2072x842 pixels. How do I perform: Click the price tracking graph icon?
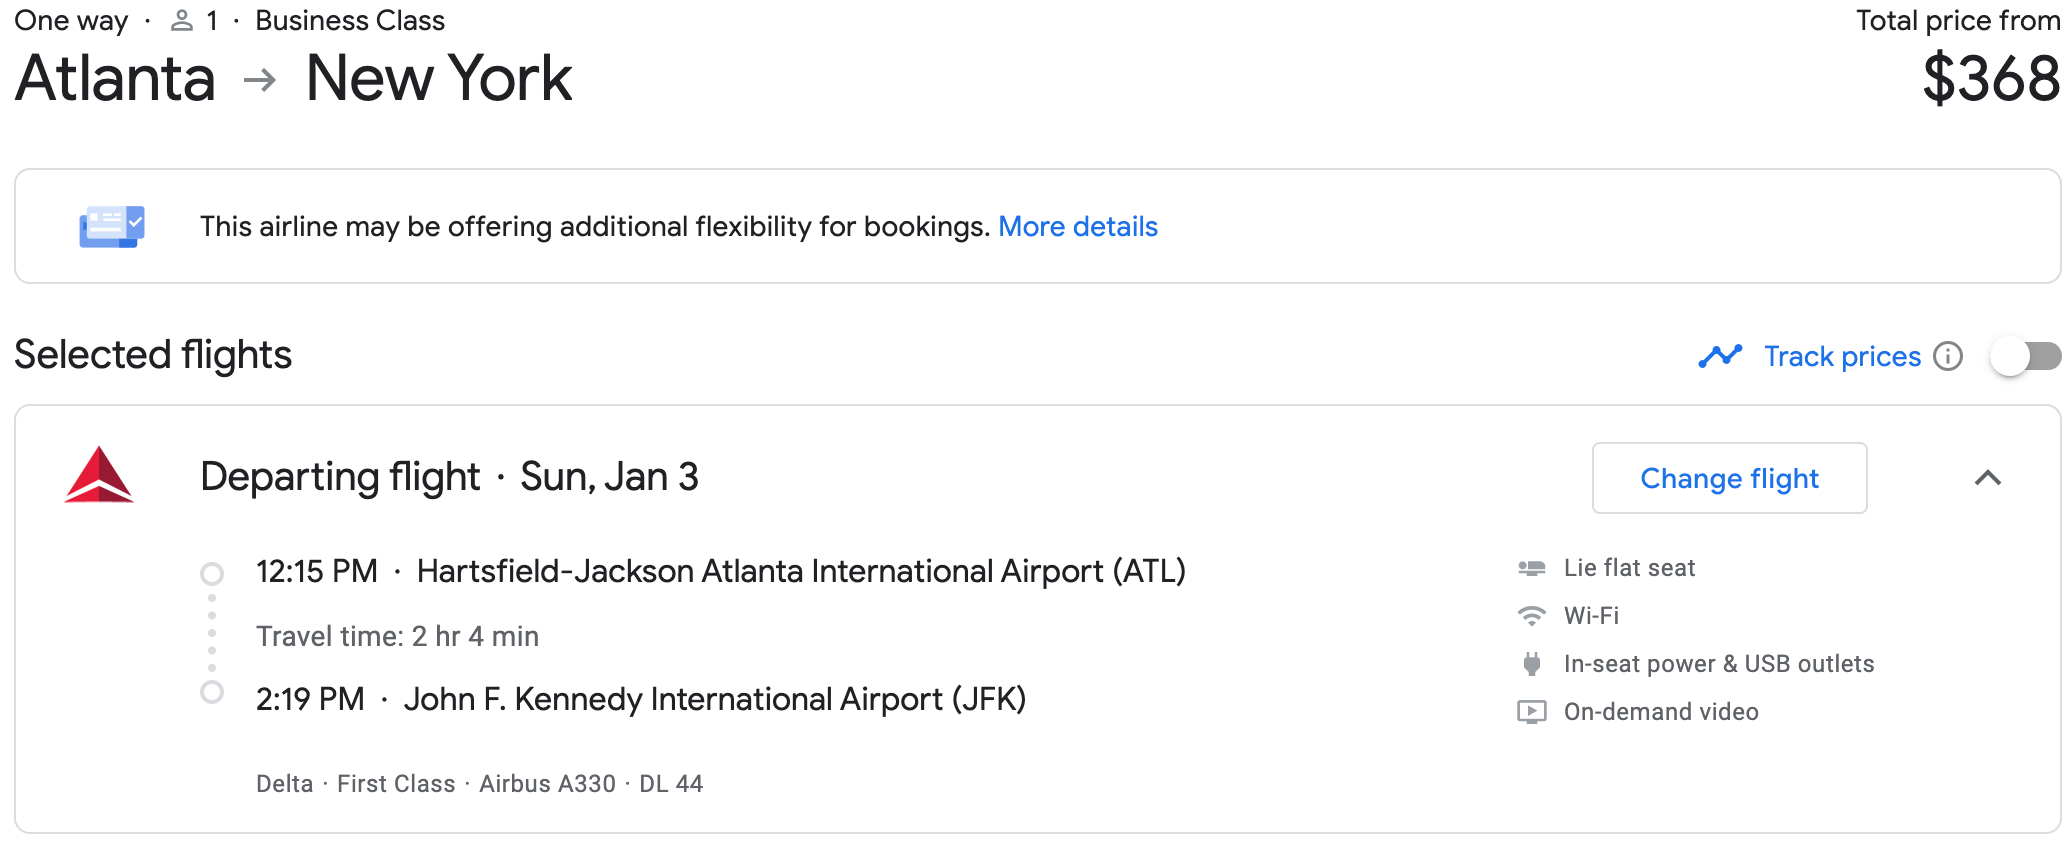pos(1720,356)
